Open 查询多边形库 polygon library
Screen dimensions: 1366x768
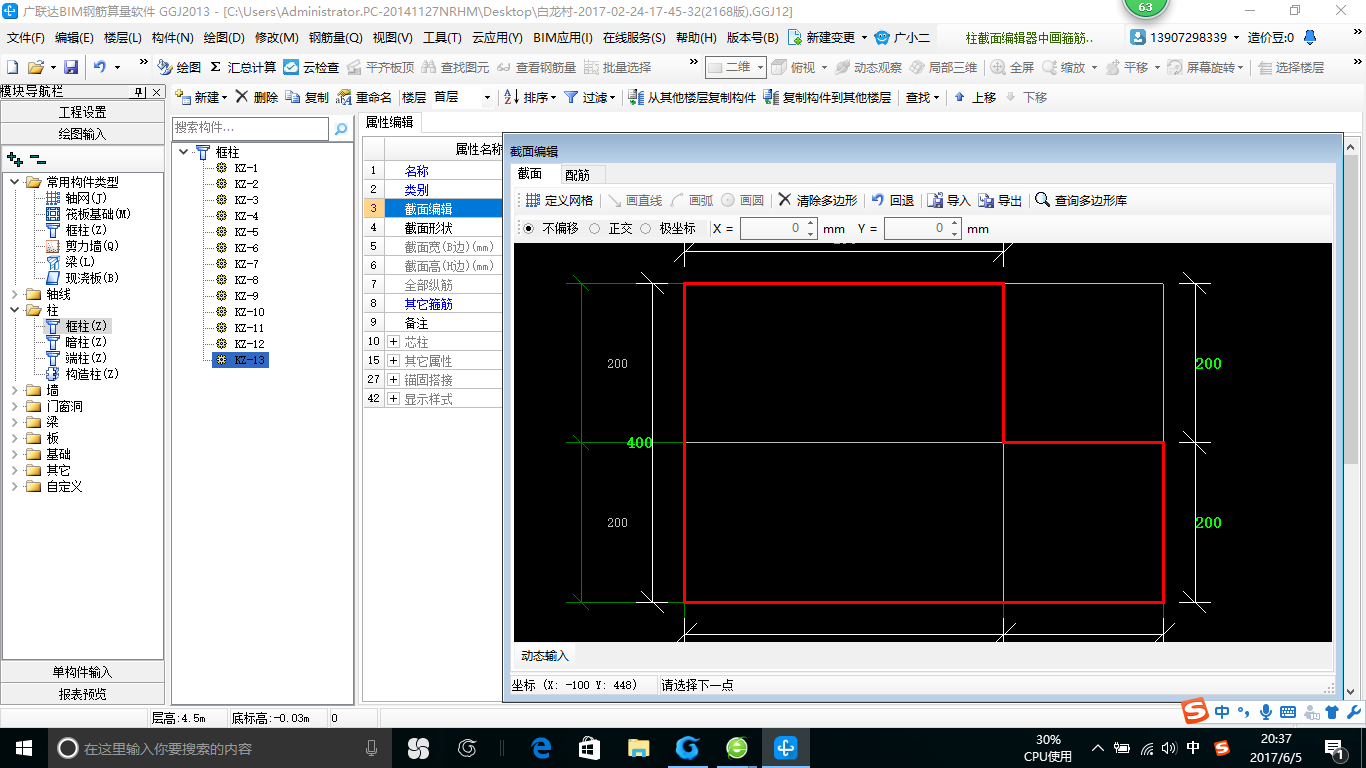(1081, 200)
